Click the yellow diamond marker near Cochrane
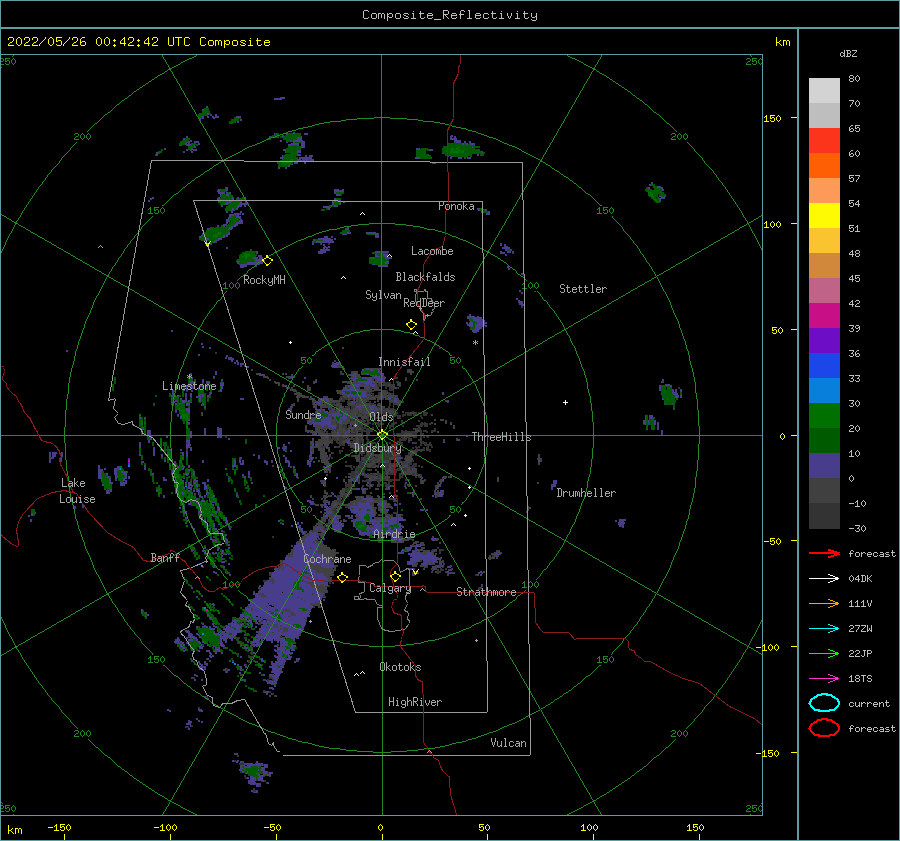 tap(342, 578)
